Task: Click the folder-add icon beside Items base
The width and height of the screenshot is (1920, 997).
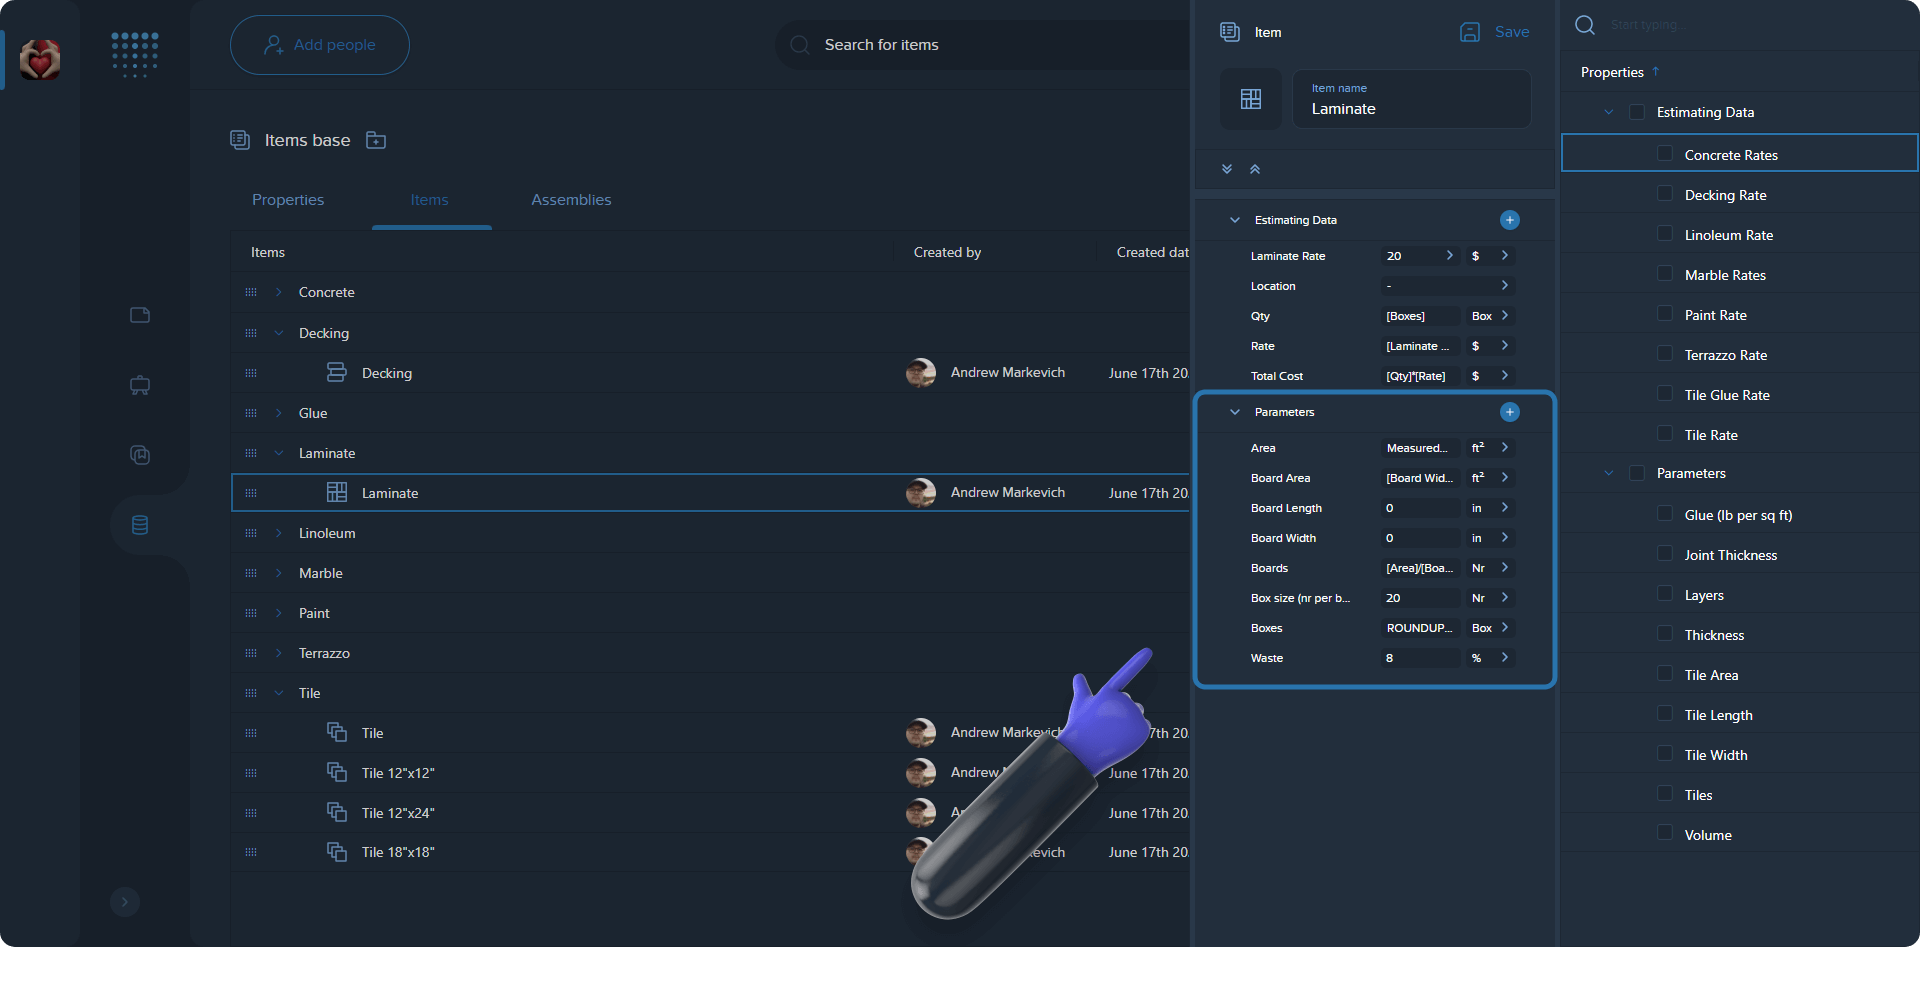Action: [x=376, y=140]
